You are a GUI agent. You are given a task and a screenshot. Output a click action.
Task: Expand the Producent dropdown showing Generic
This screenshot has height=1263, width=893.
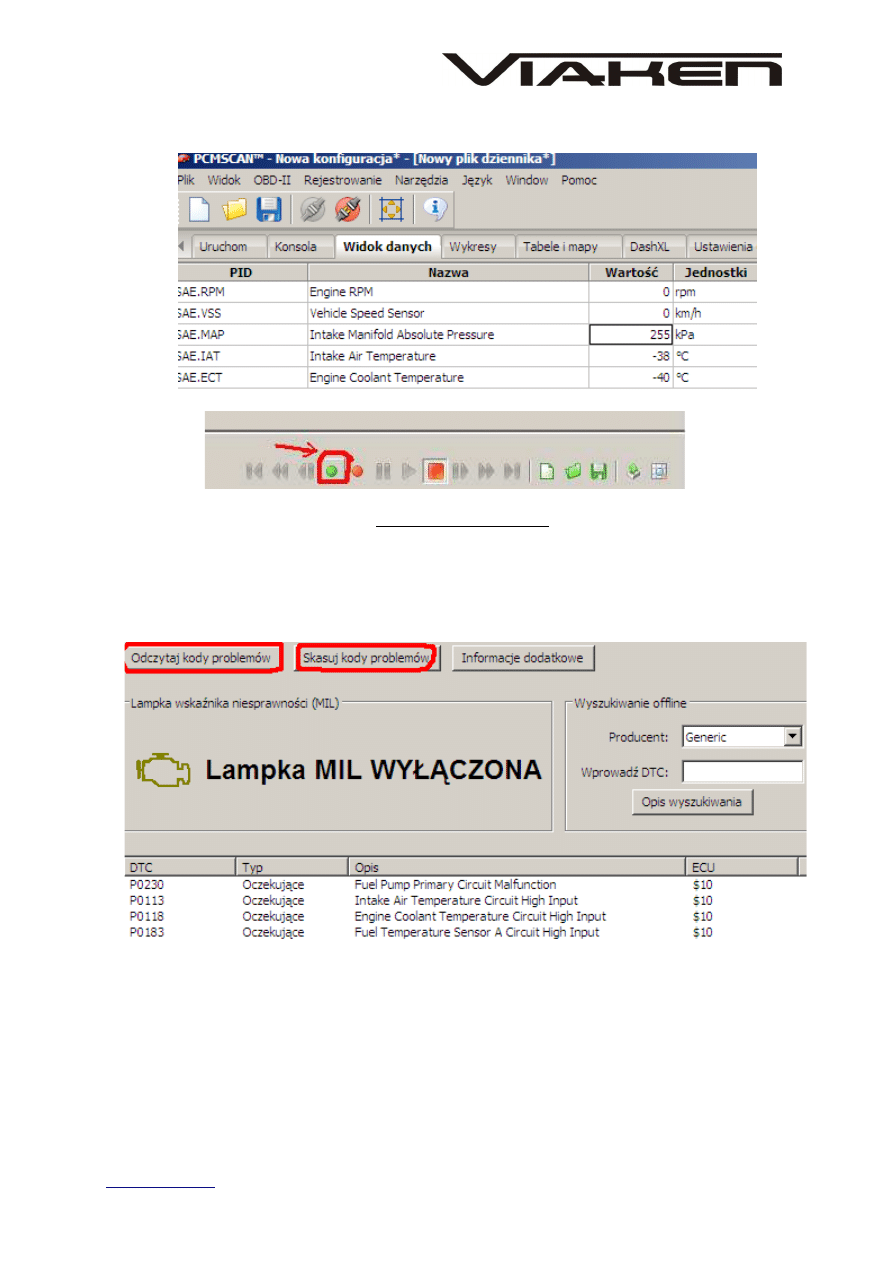[x=793, y=737]
